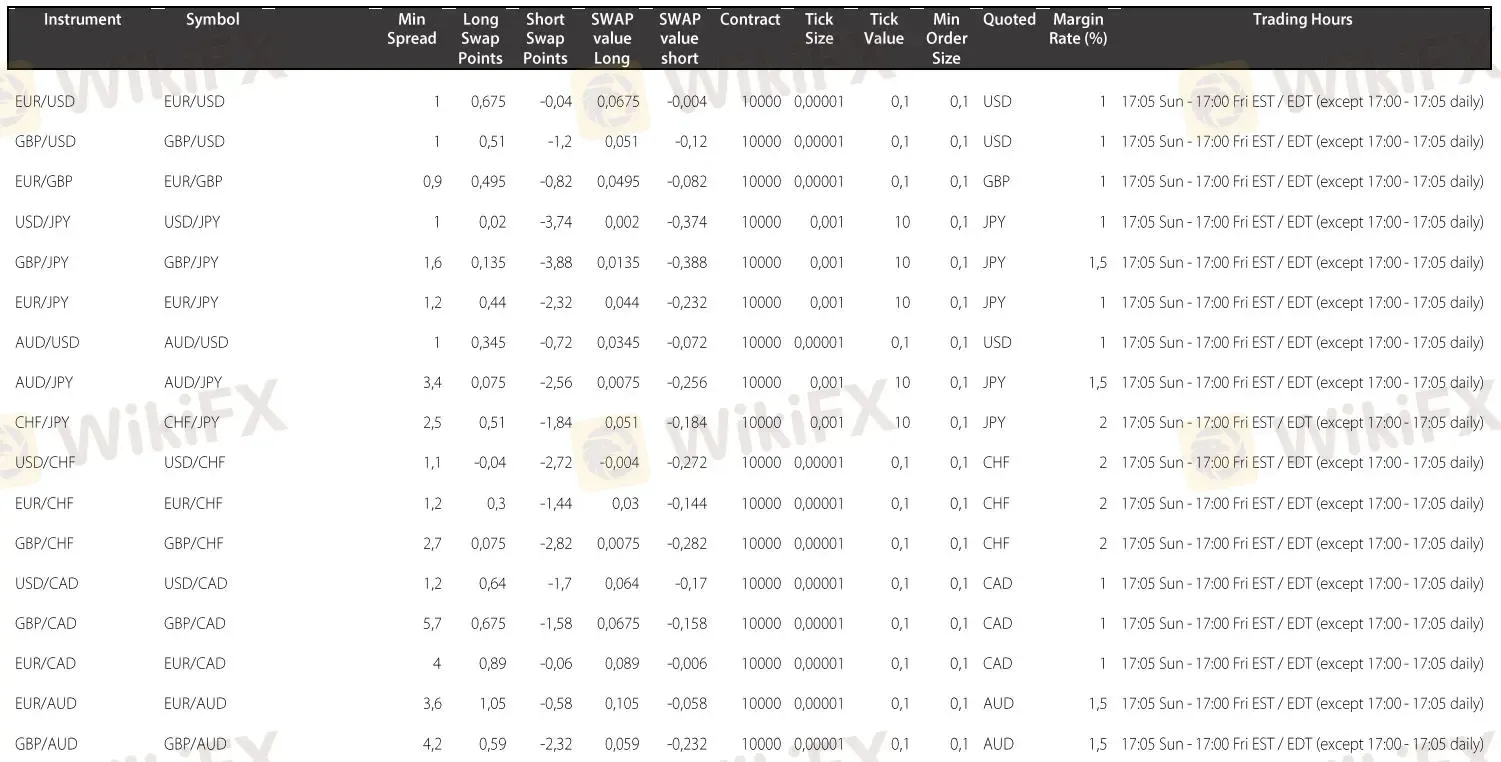
Task: Select EUR/JPY in the Instrument column
Action: [42, 302]
